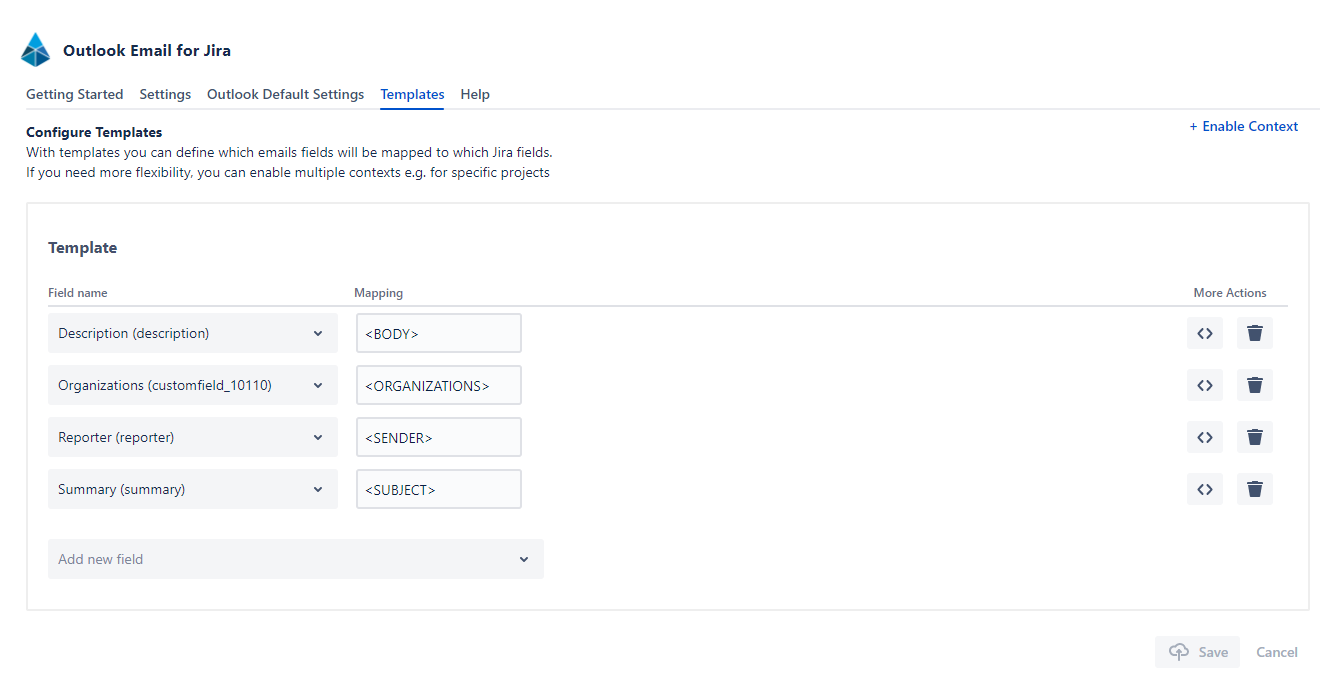Expand the Add new field dropdown
Image resolution: width=1320 pixels, height=682 pixels.
pyautogui.click(x=295, y=559)
